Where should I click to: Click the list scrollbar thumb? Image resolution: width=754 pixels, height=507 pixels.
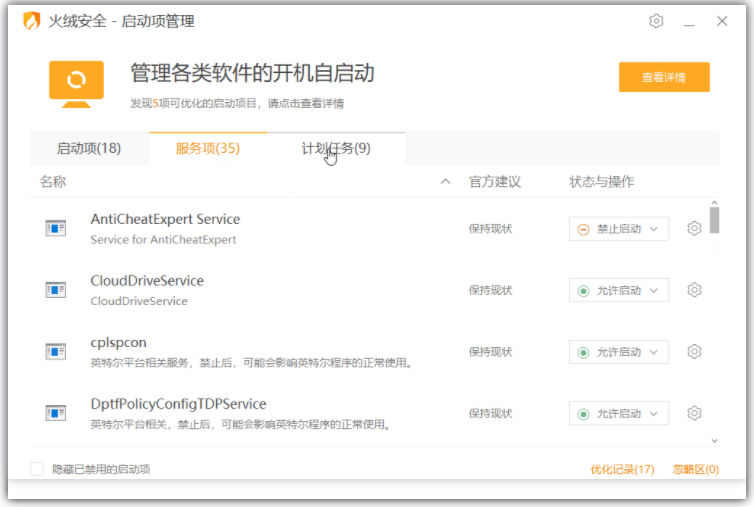point(715,220)
